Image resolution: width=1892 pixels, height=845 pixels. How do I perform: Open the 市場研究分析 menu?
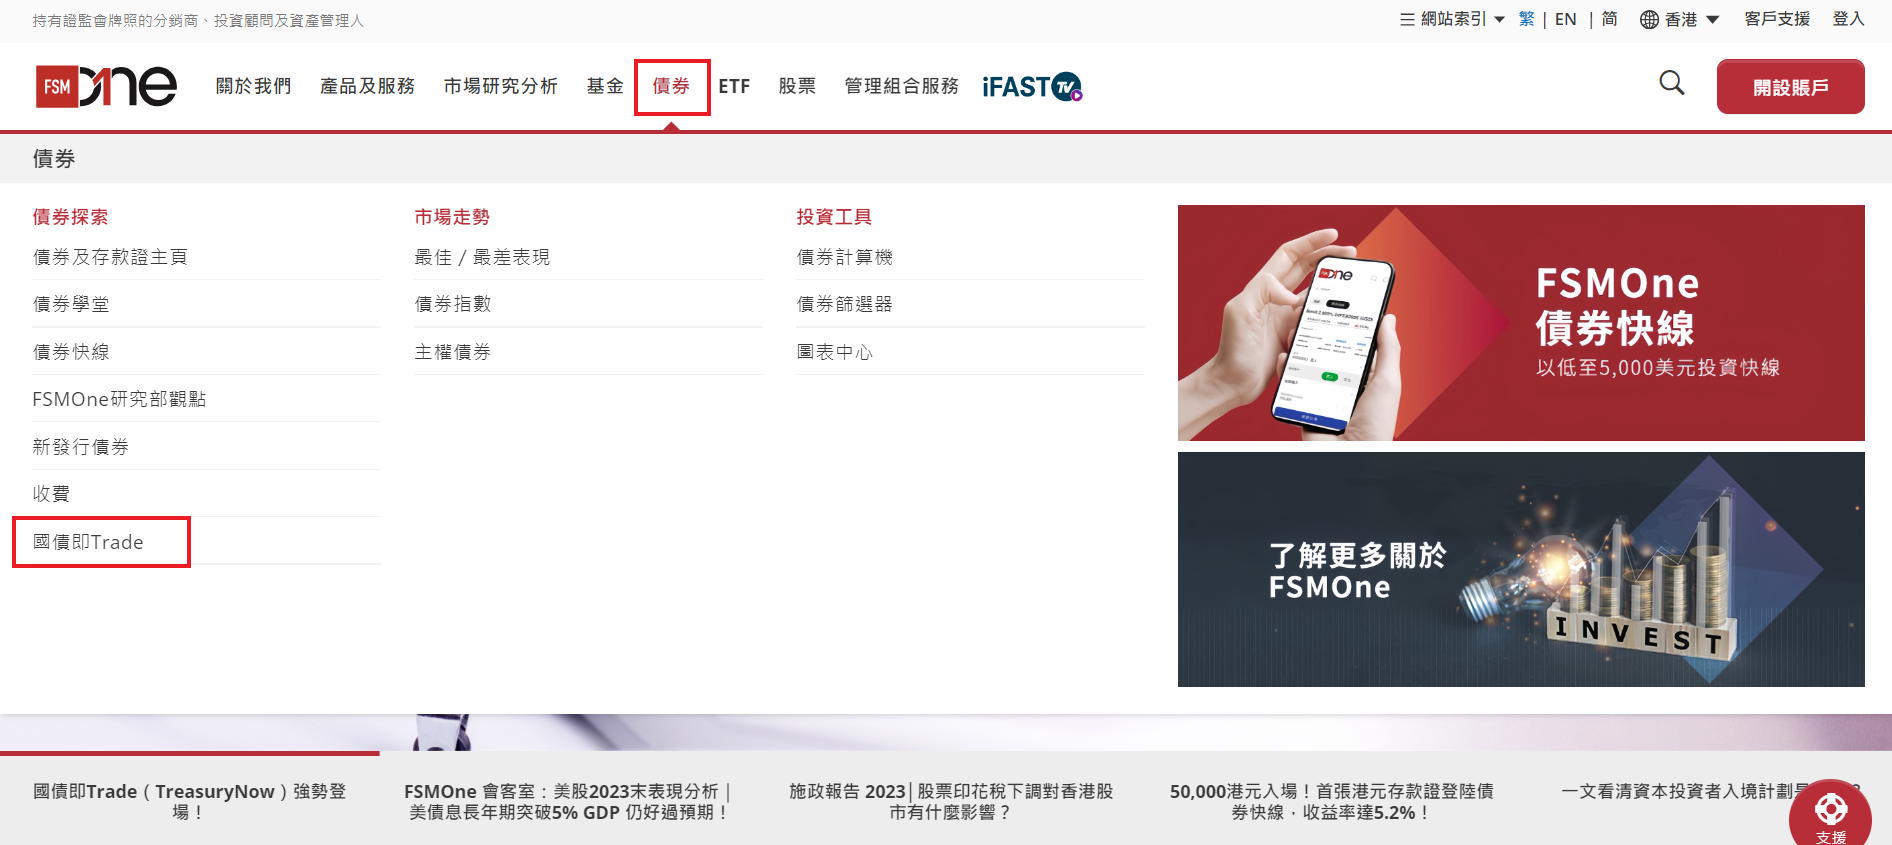pos(501,87)
